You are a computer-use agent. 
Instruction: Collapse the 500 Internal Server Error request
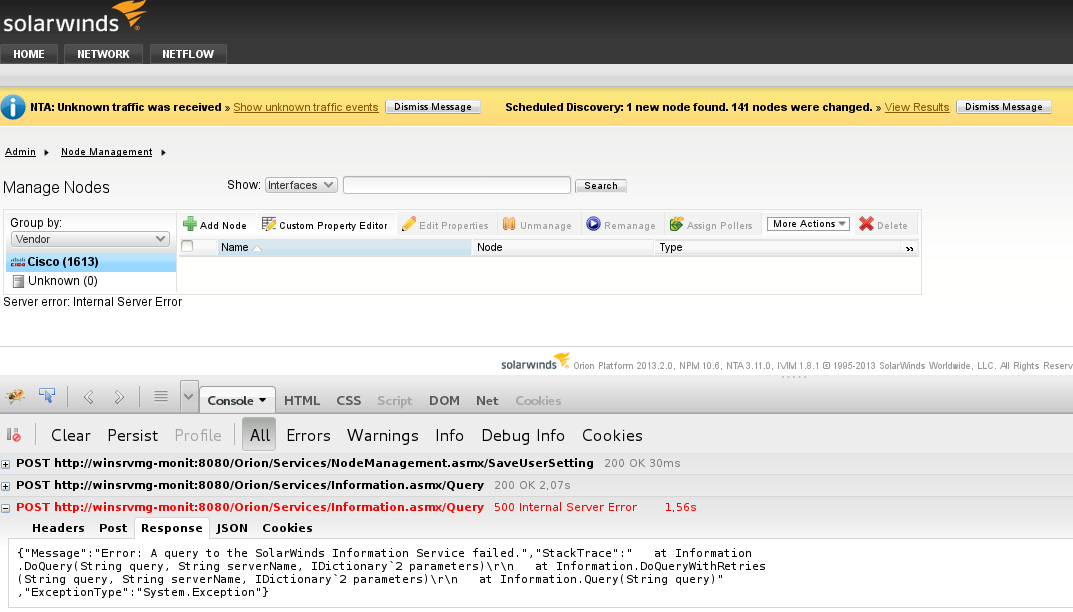tap(5, 508)
